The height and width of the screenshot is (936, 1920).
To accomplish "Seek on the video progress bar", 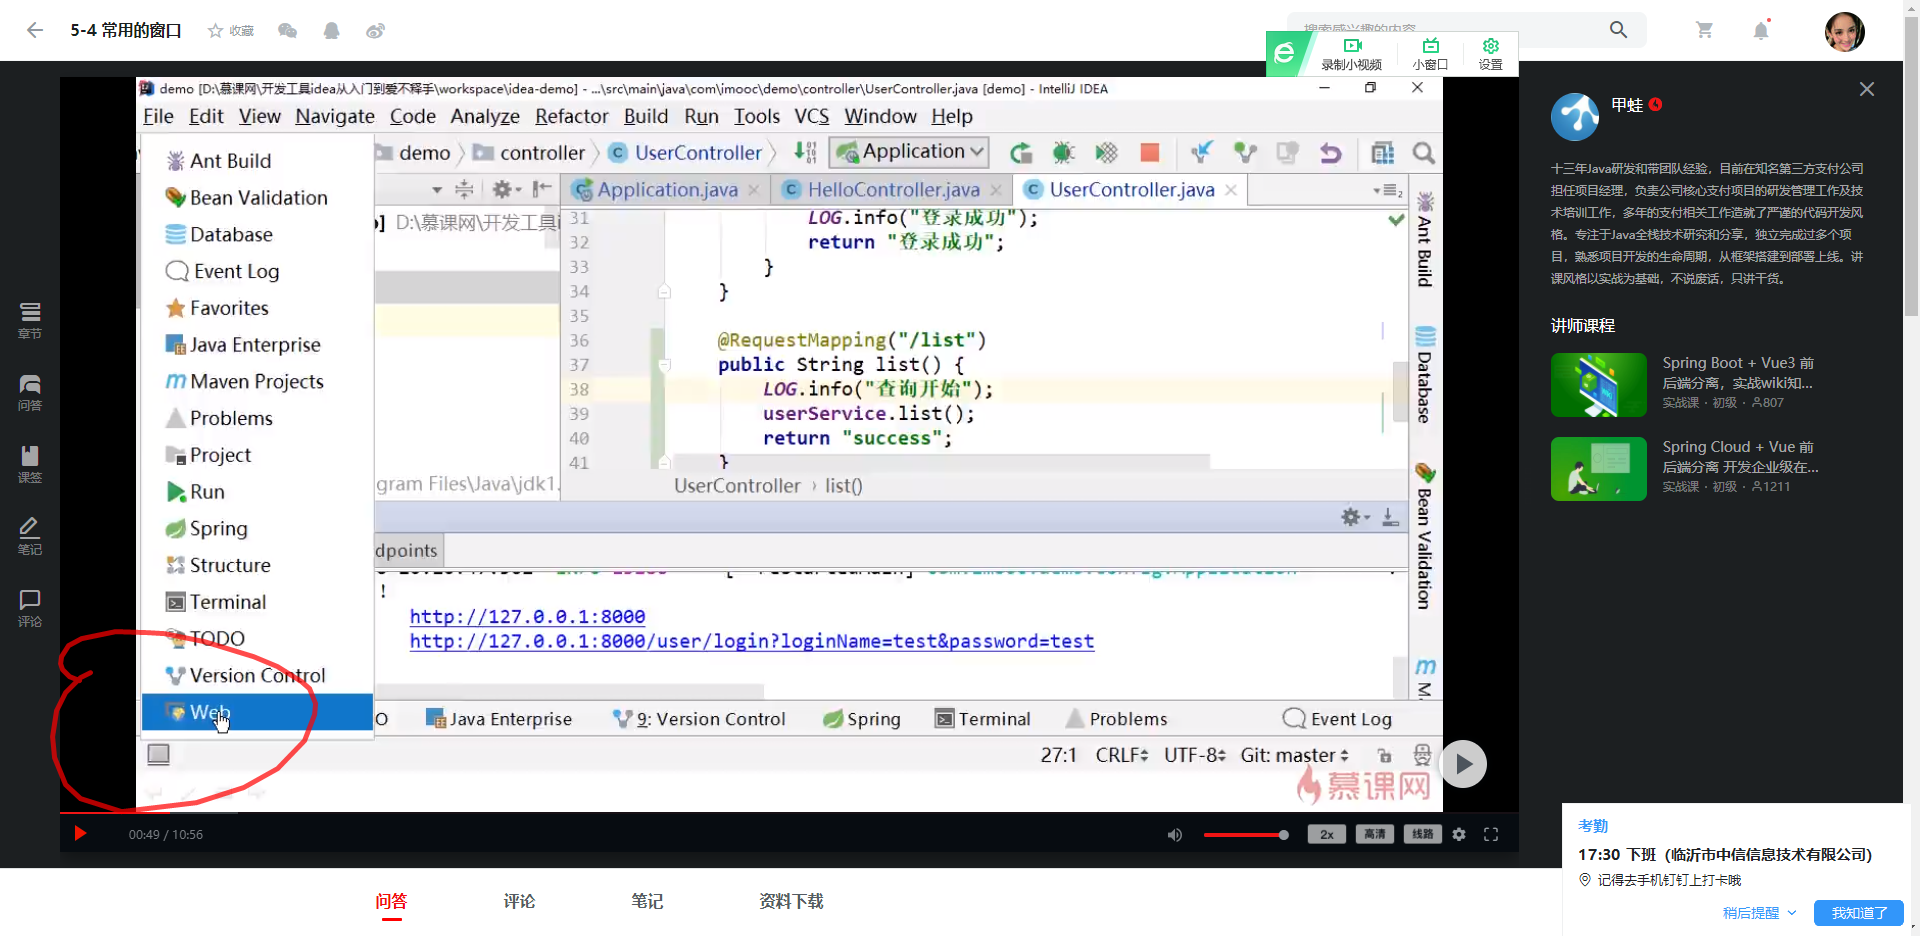I will pyautogui.click(x=789, y=814).
